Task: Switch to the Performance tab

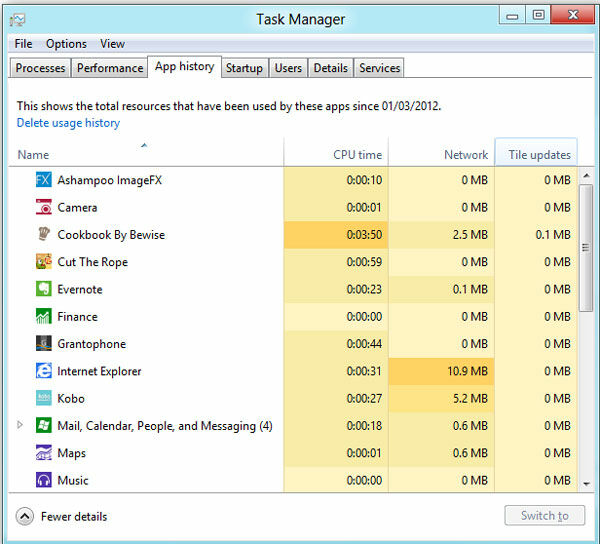Action: coord(110,68)
